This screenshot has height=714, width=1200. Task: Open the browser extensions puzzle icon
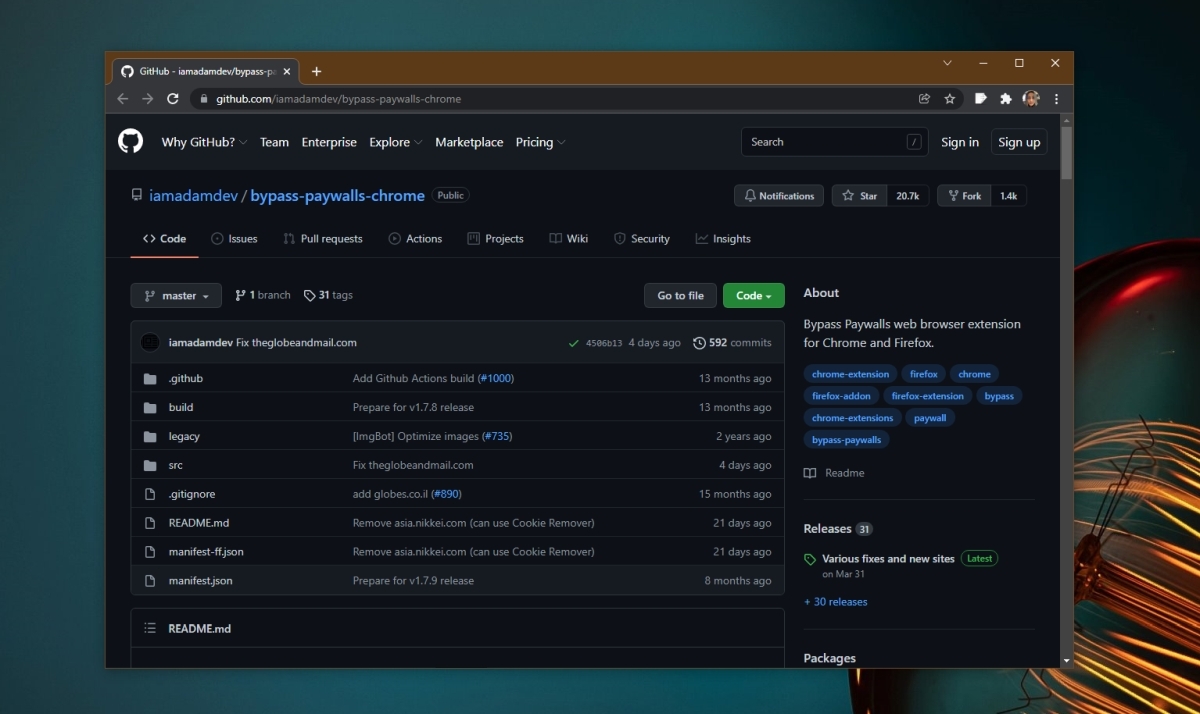tap(1006, 99)
